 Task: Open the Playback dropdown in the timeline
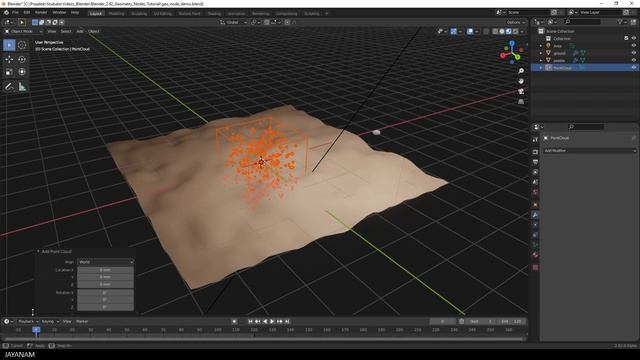pos(28,322)
